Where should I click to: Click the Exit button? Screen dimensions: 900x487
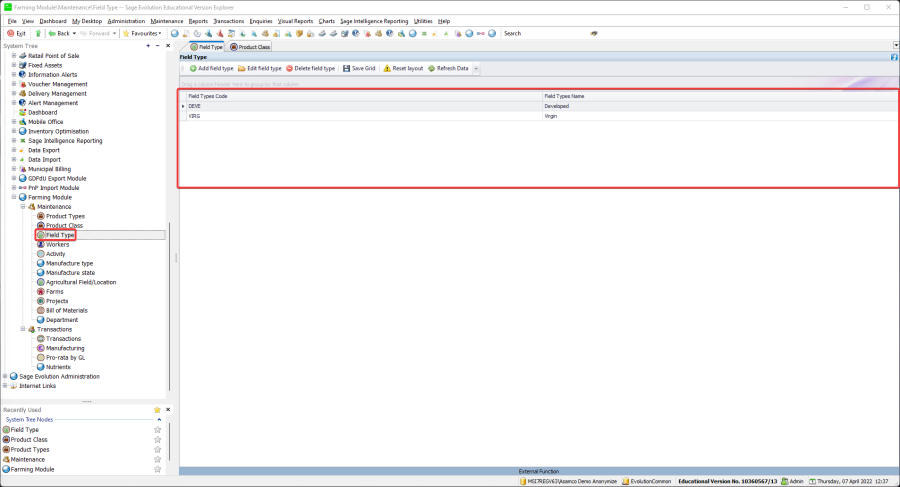(16, 33)
